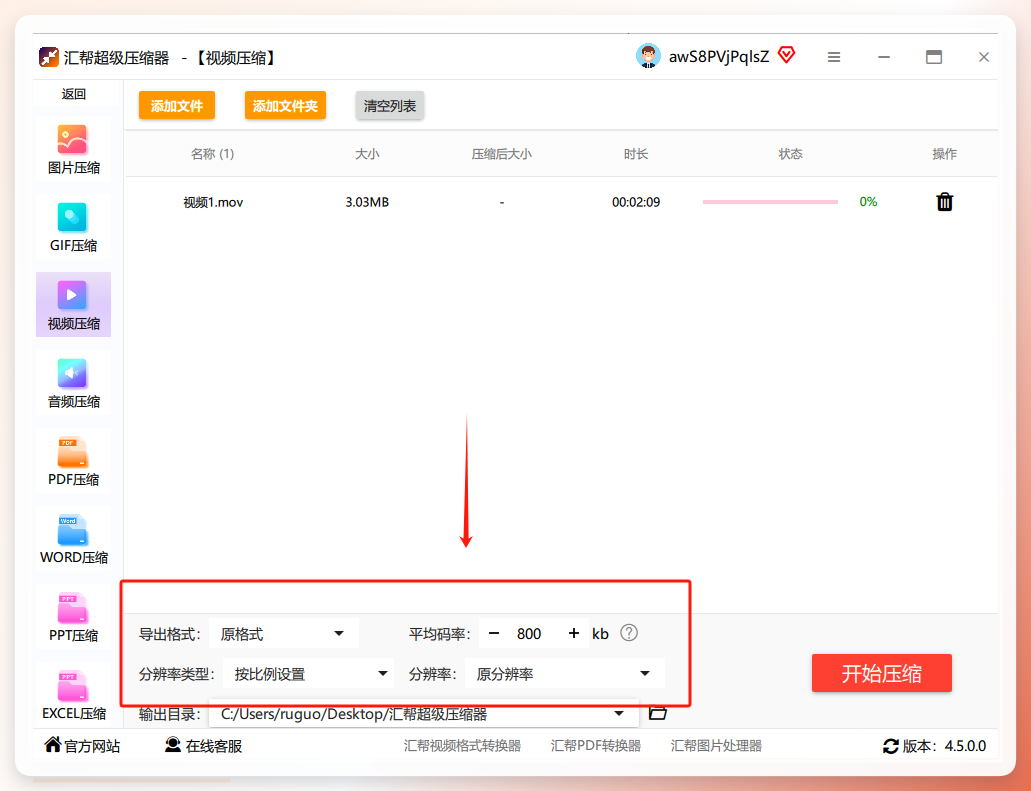The height and width of the screenshot is (791, 1031).
Task: Minimize the window
Action: coord(884,57)
